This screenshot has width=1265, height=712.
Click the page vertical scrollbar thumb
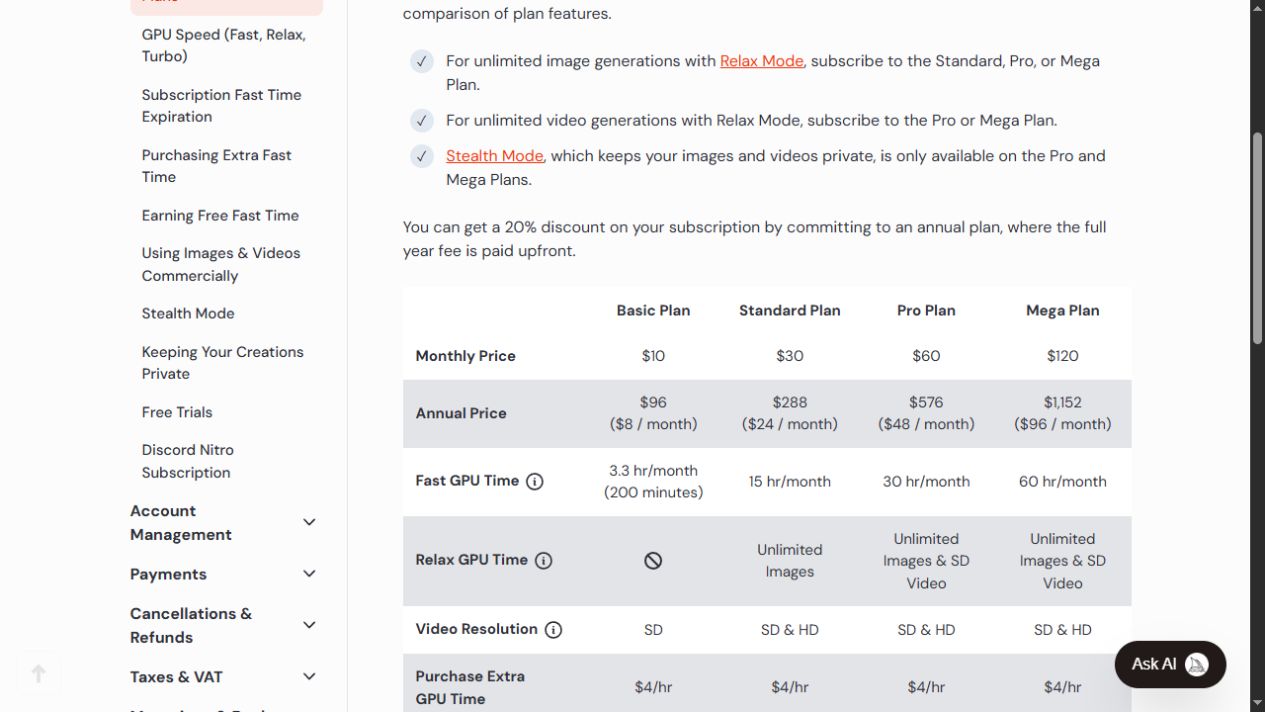tap(1257, 238)
